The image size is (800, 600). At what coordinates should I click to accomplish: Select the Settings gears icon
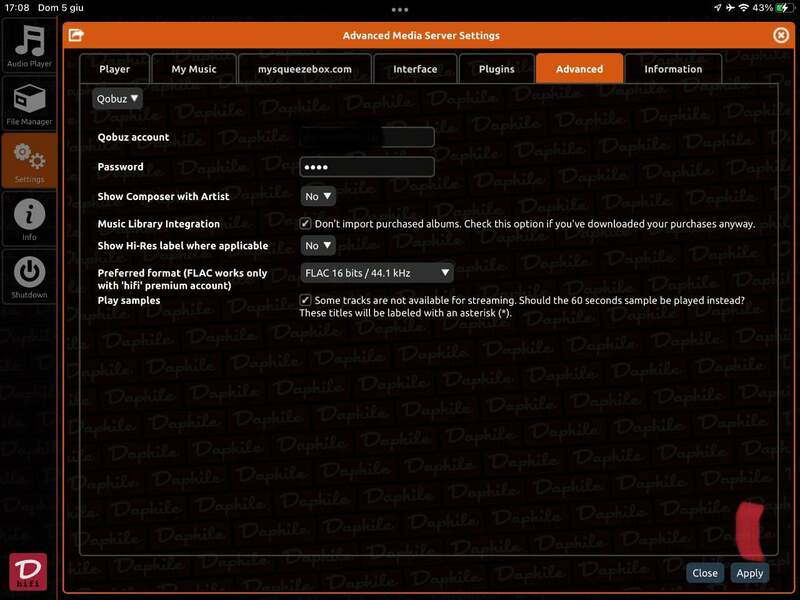(29, 160)
